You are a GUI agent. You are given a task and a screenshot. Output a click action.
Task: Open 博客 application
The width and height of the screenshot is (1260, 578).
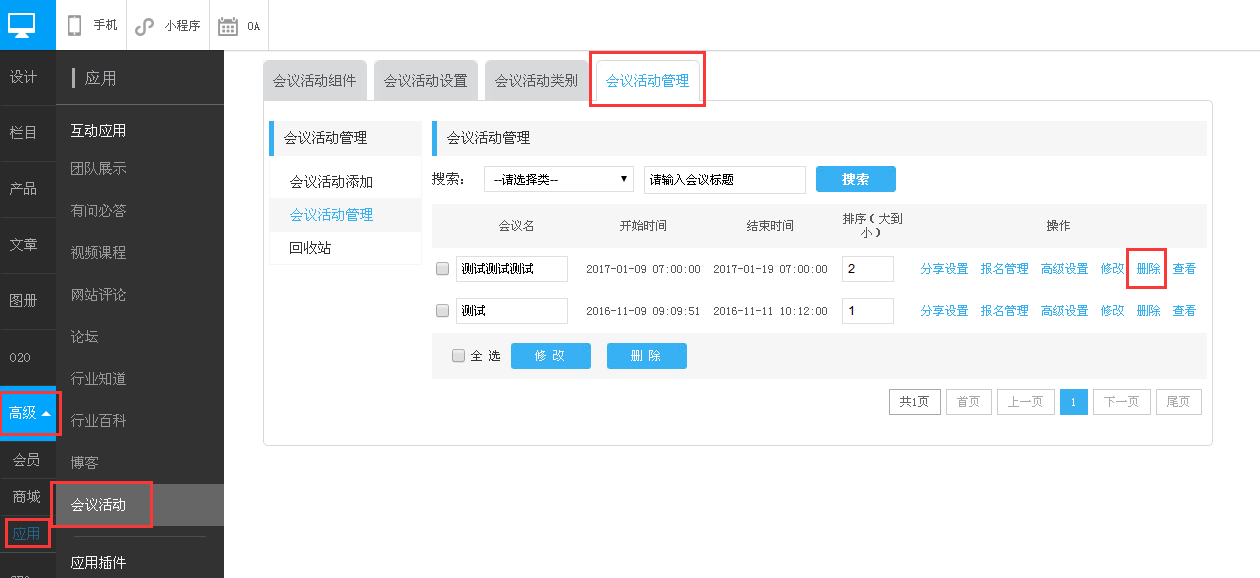(x=84, y=462)
